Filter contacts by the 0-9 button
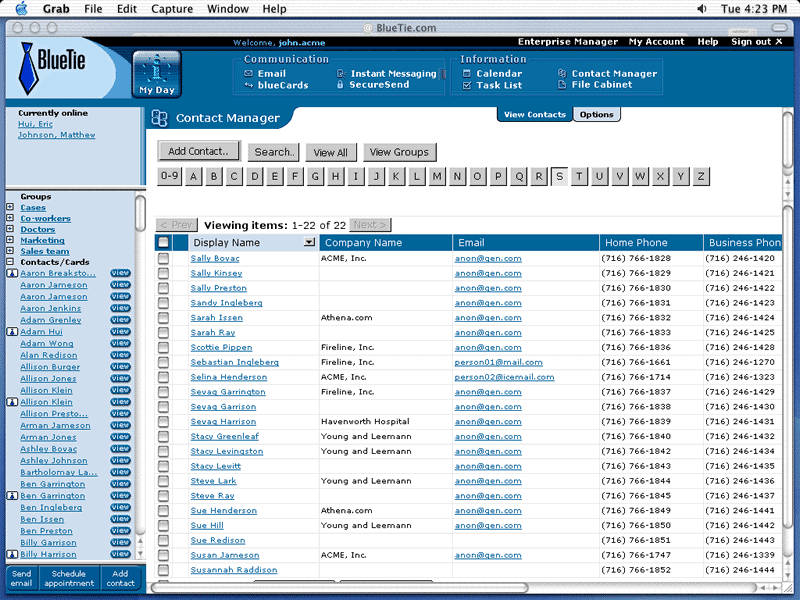 point(169,177)
